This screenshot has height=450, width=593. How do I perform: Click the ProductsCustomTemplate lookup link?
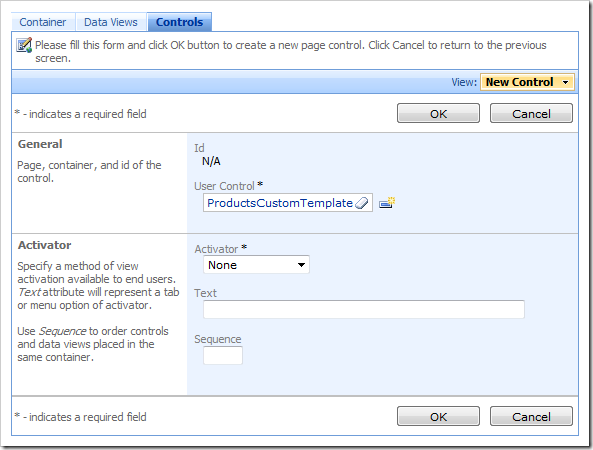280,203
